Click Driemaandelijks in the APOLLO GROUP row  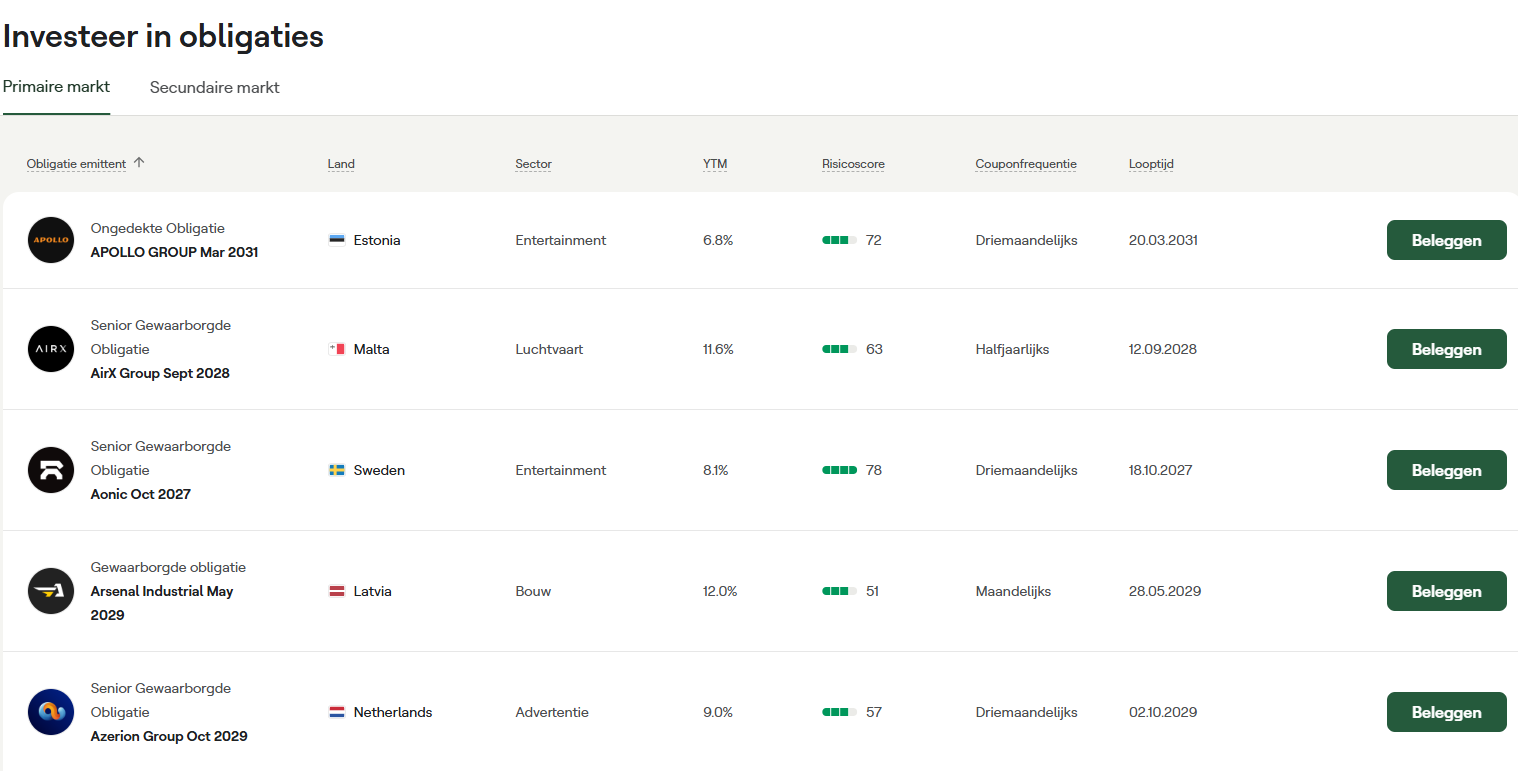point(1027,240)
